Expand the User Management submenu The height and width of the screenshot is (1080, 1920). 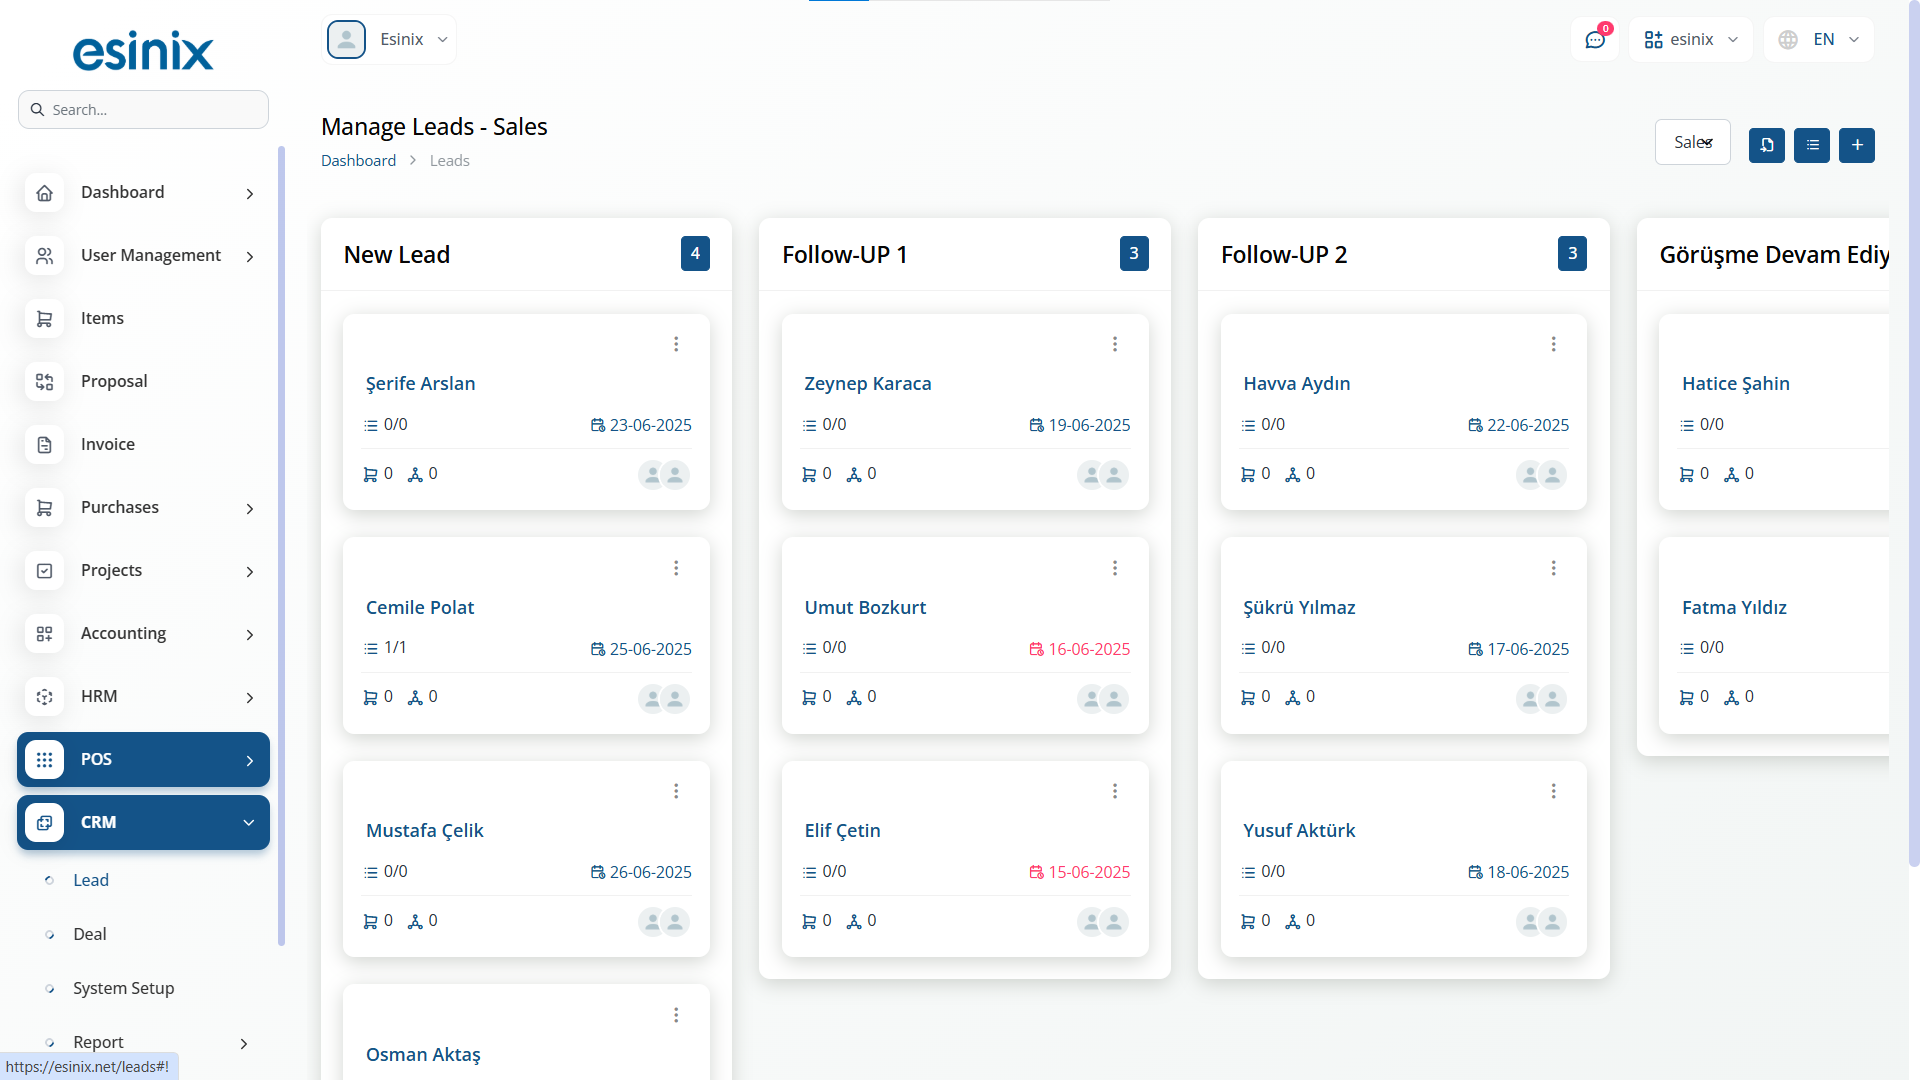coord(250,257)
